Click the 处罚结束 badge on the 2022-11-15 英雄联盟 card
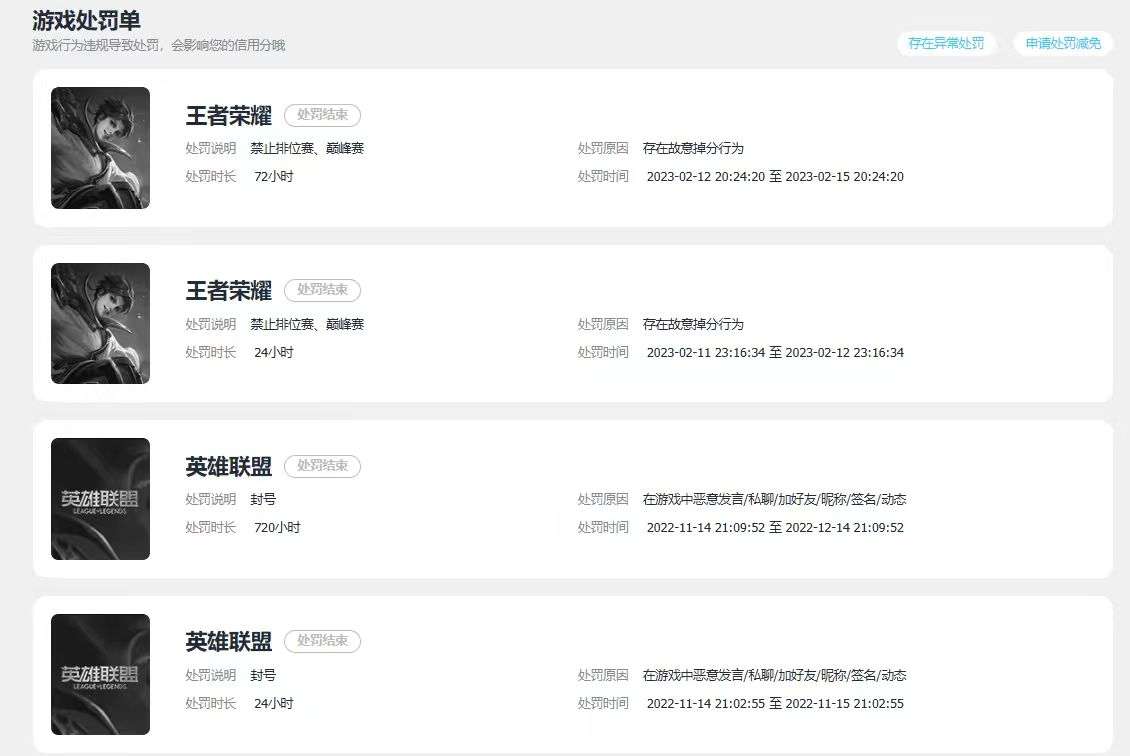Screen dimensions: 1130x756 (x=322, y=641)
